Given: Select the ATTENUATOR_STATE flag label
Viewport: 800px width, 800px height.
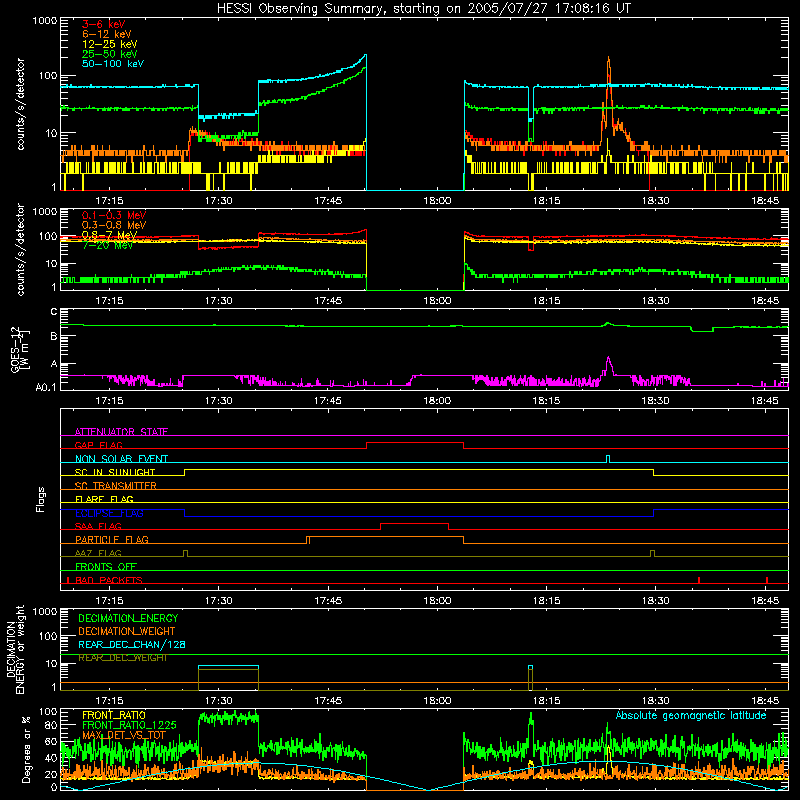Looking at the screenshot, I should [121, 432].
